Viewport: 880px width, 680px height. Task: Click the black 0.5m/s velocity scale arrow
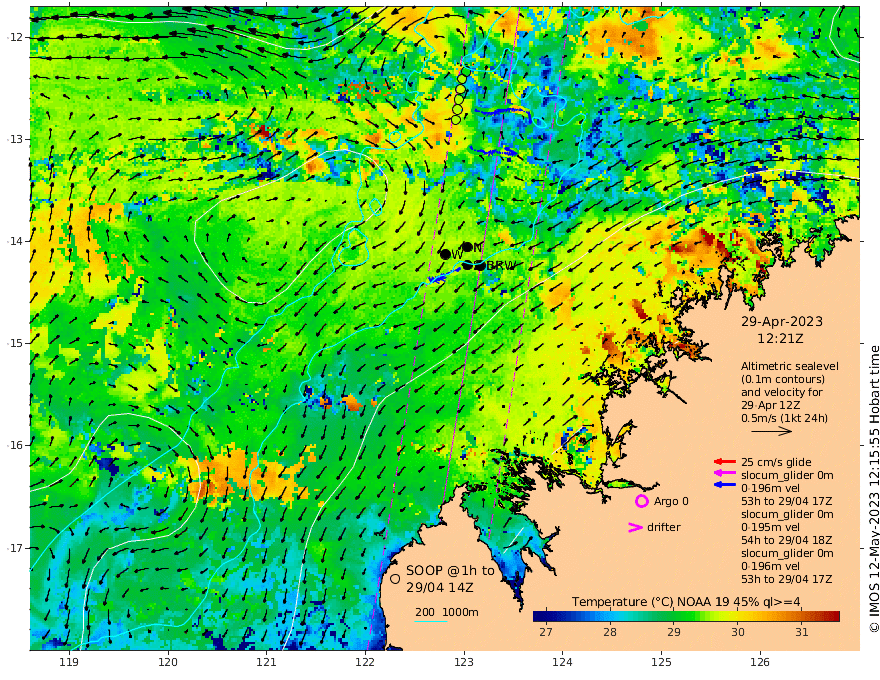click(x=772, y=431)
